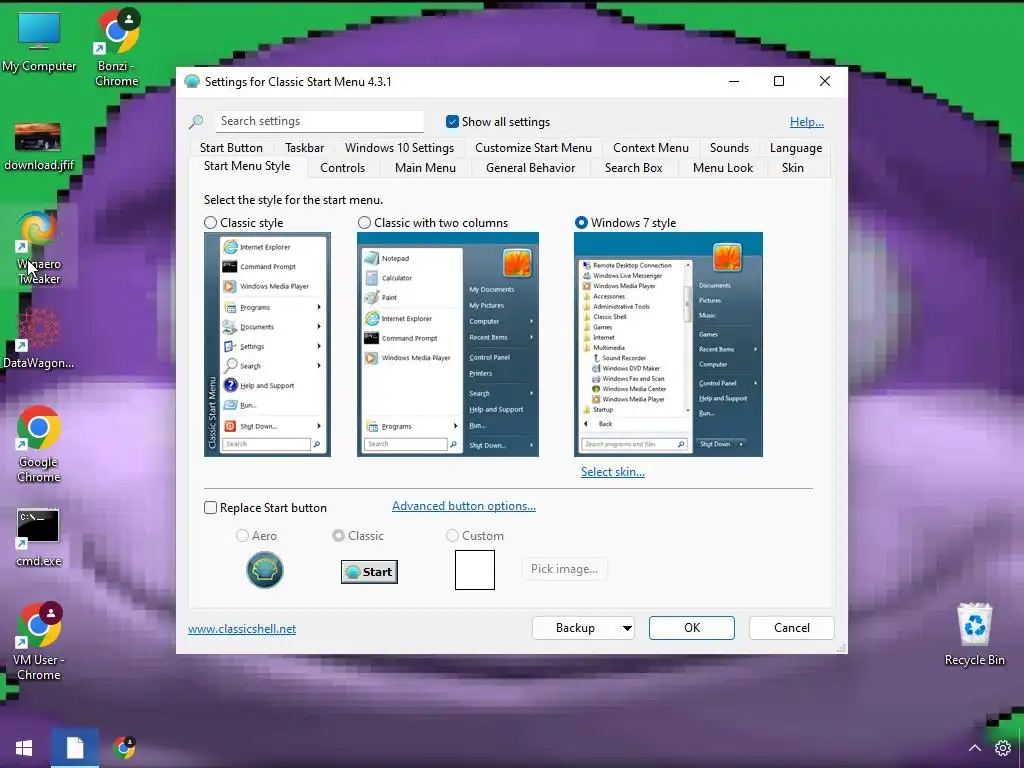Click the OK button
The height and width of the screenshot is (768, 1024).
[692, 628]
